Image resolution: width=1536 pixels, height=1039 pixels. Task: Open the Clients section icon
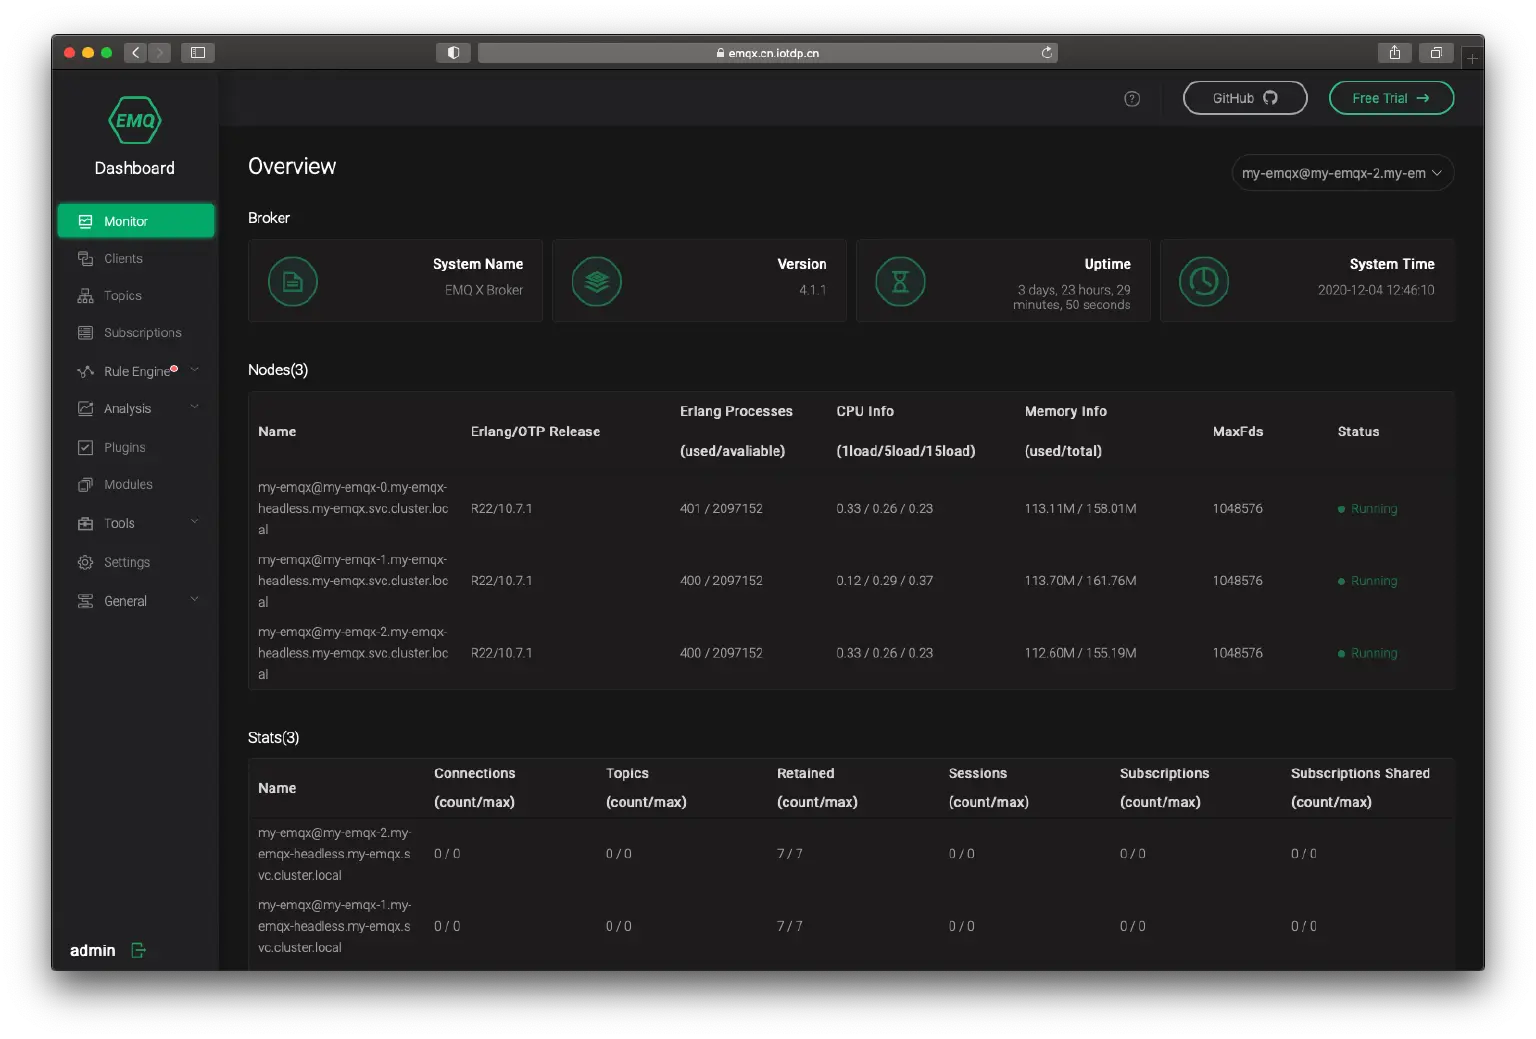click(86, 258)
